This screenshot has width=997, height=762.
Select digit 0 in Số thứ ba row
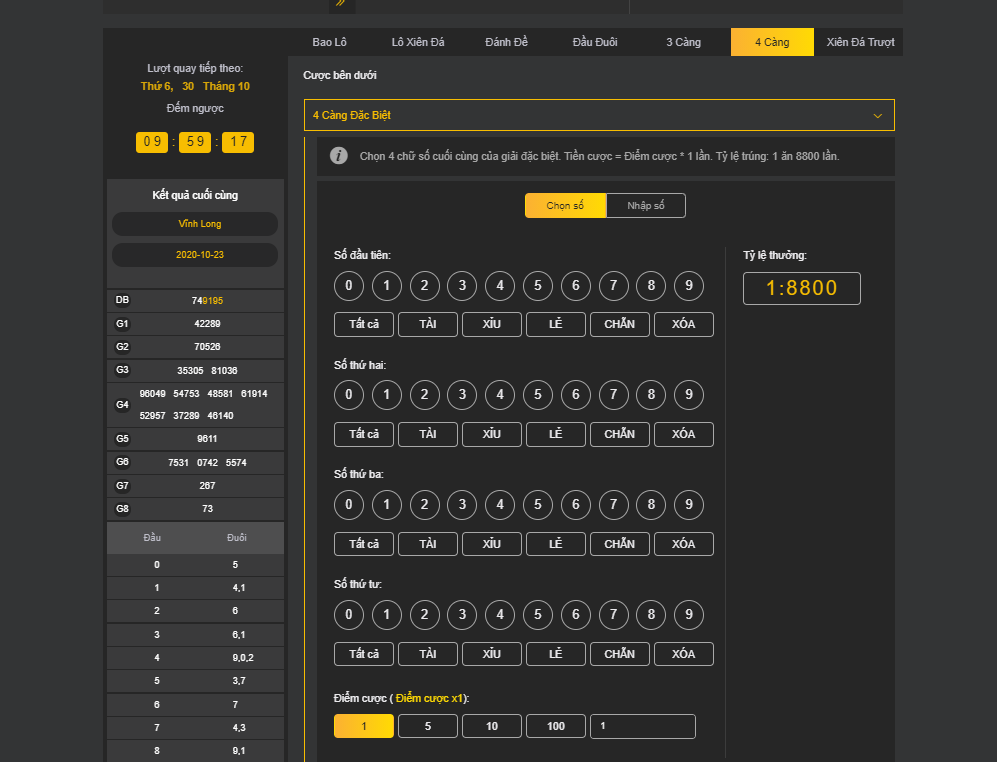(x=348, y=505)
